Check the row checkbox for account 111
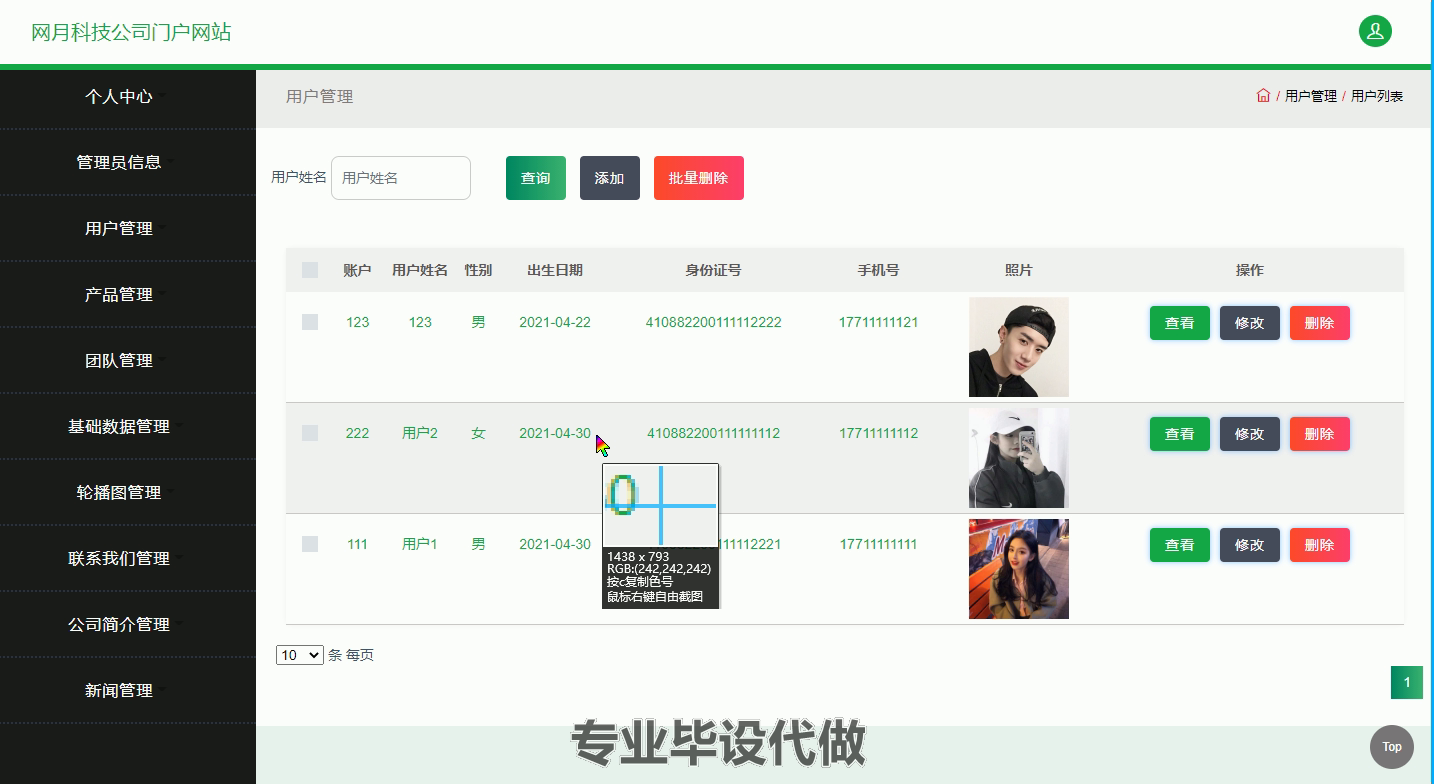The image size is (1434, 784). point(310,544)
